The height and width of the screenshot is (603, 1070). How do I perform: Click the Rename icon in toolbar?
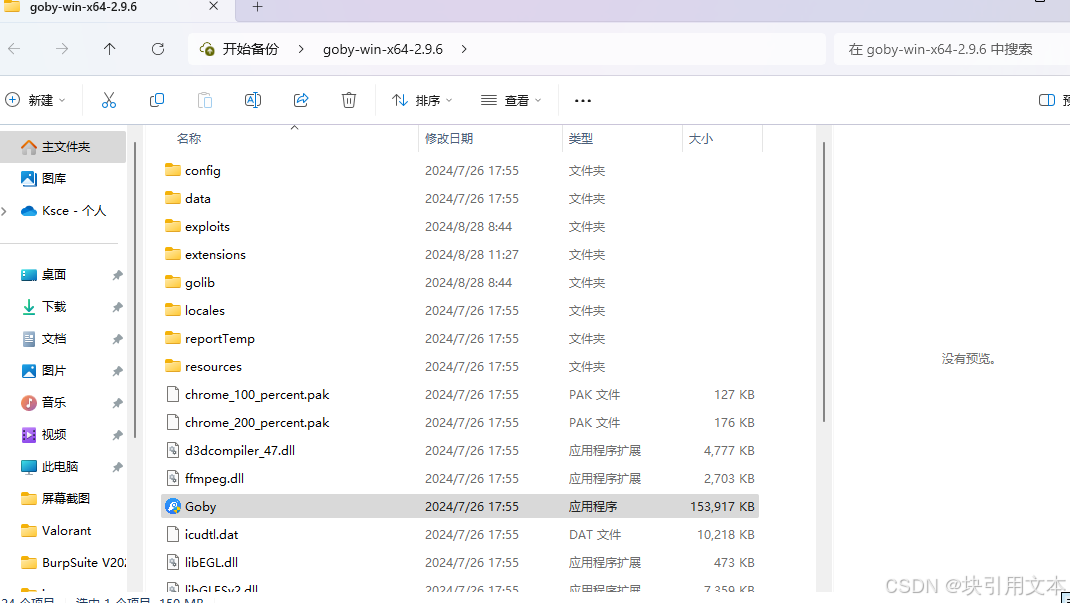[252, 100]
